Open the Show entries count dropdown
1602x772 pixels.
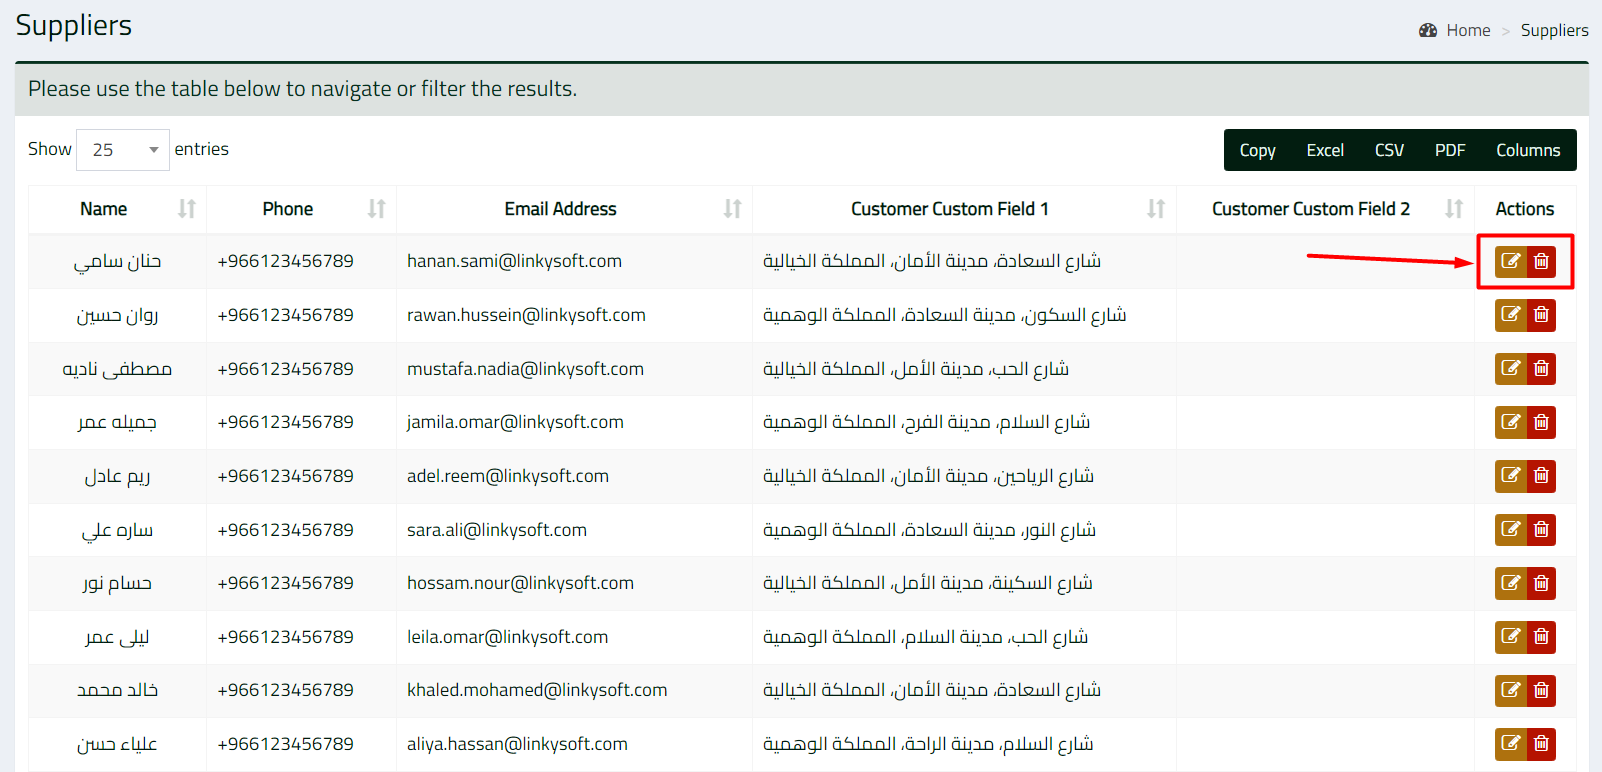[x=123, y=150]
